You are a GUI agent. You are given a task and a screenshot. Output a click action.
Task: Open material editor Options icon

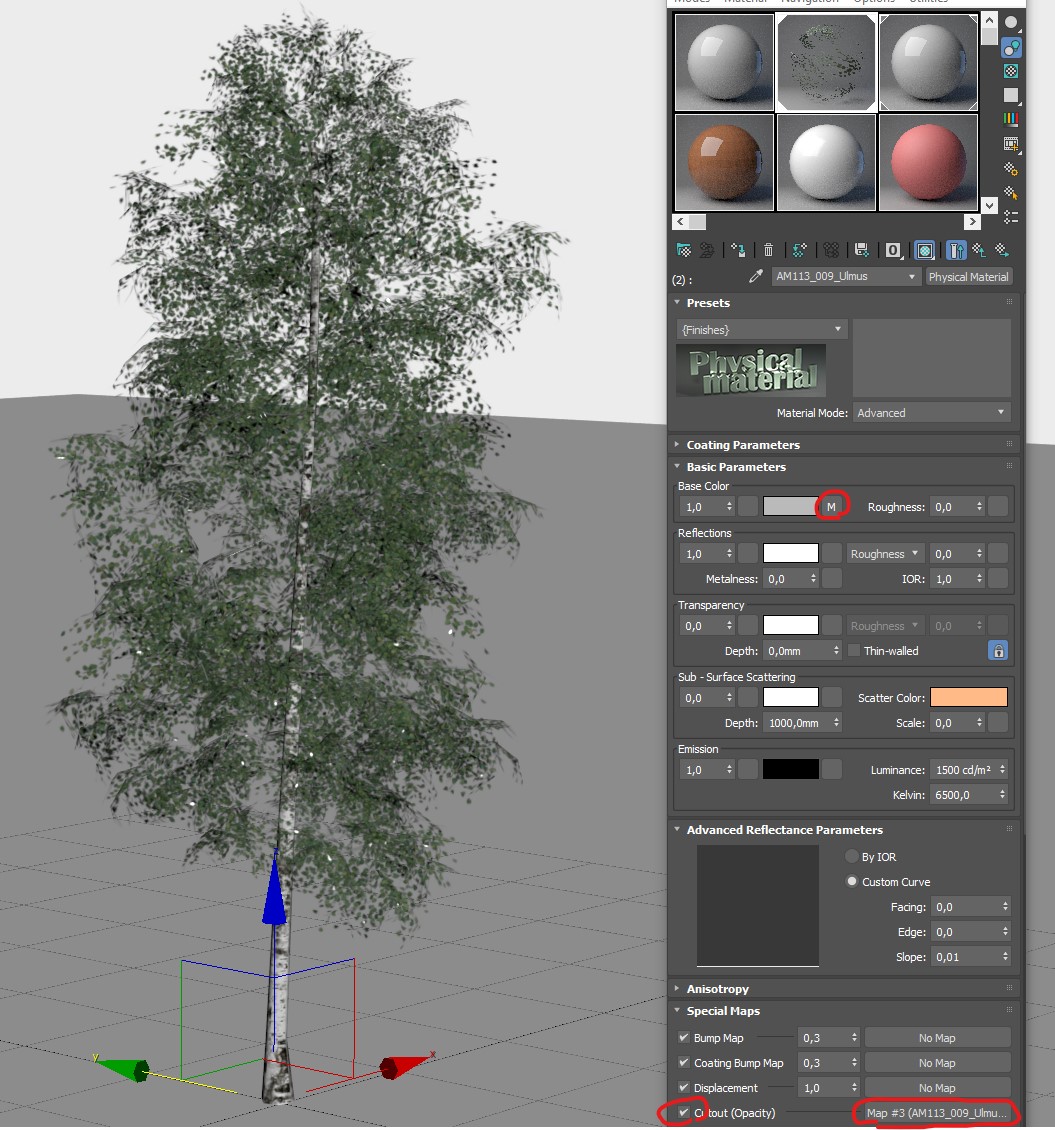click(x=1011, y=169)
